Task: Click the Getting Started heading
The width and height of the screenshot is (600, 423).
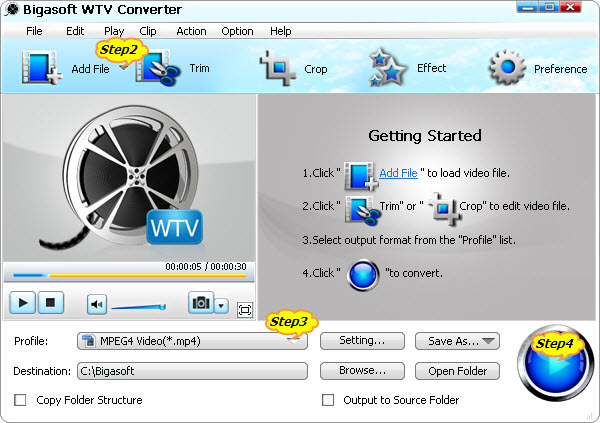Action: click(x=425, y=136)
